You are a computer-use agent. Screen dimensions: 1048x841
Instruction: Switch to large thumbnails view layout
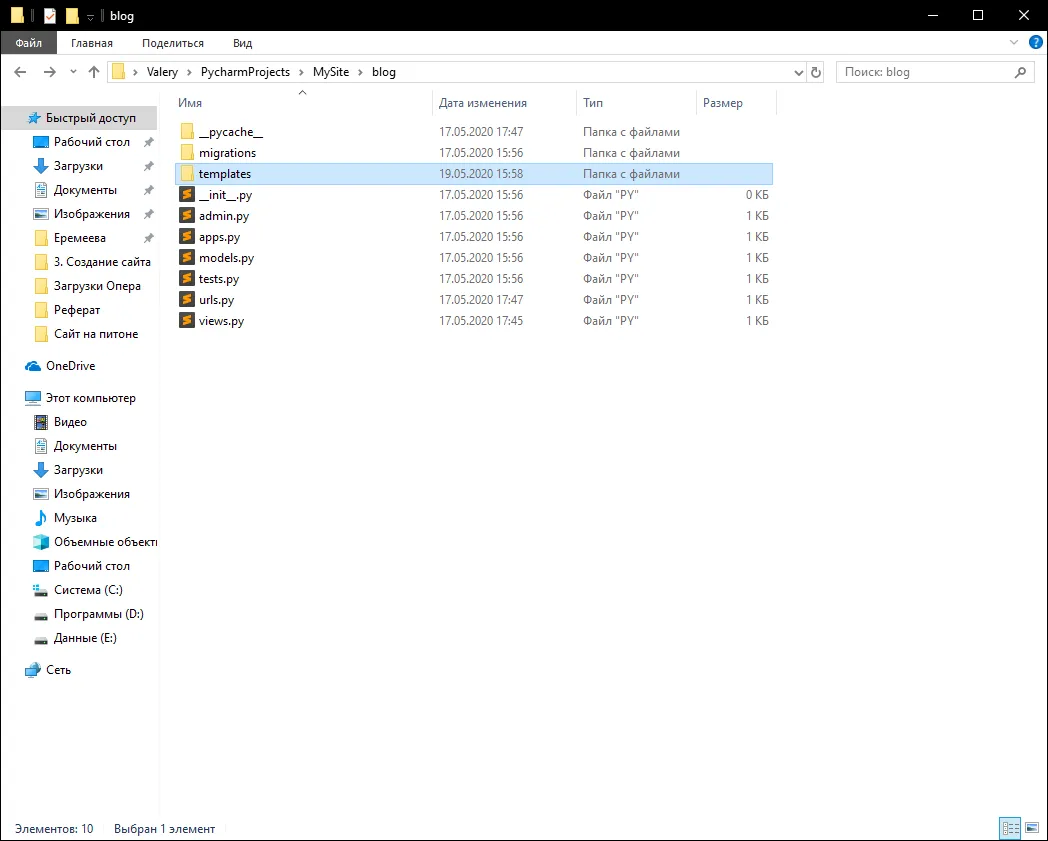[1032, 828]
